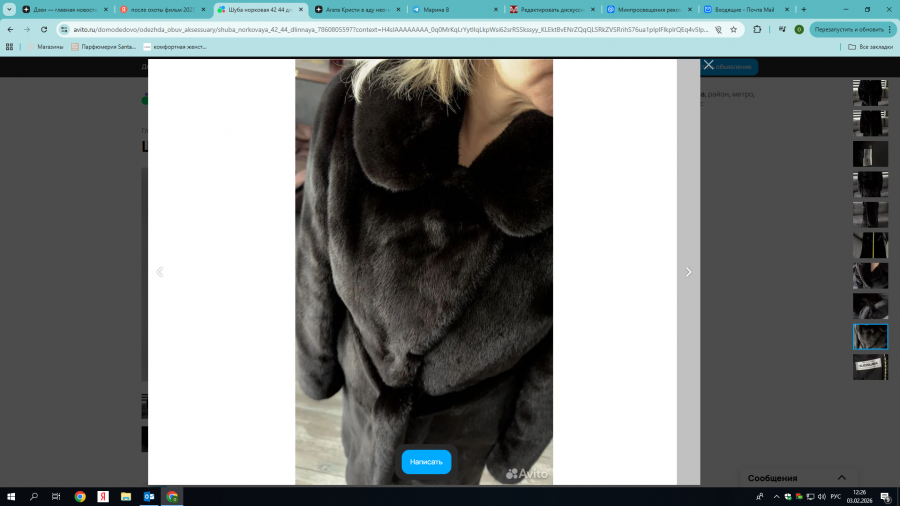Select the last thumbnail with white label
Image resolution: width=900 pixels, height=506 pixels.
click(x=870, y=367)
